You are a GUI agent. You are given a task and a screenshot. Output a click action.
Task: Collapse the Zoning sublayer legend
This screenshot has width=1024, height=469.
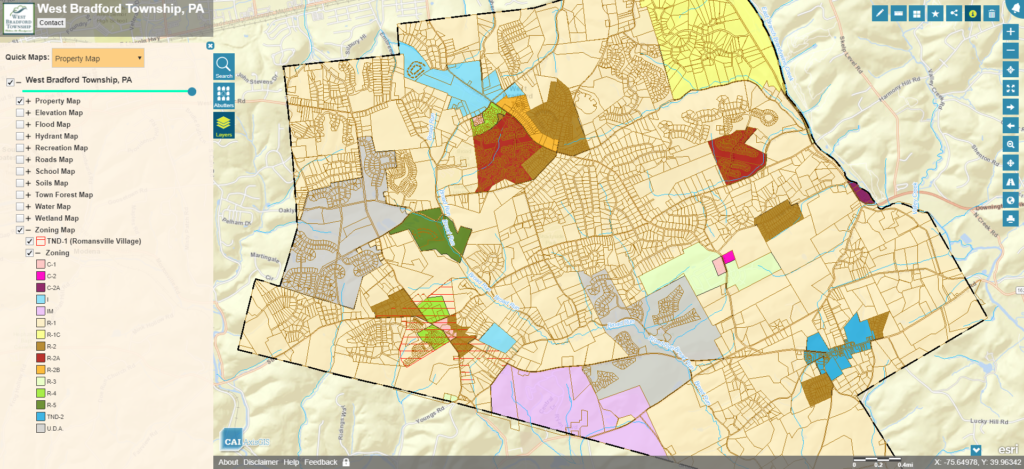[38, 253]
